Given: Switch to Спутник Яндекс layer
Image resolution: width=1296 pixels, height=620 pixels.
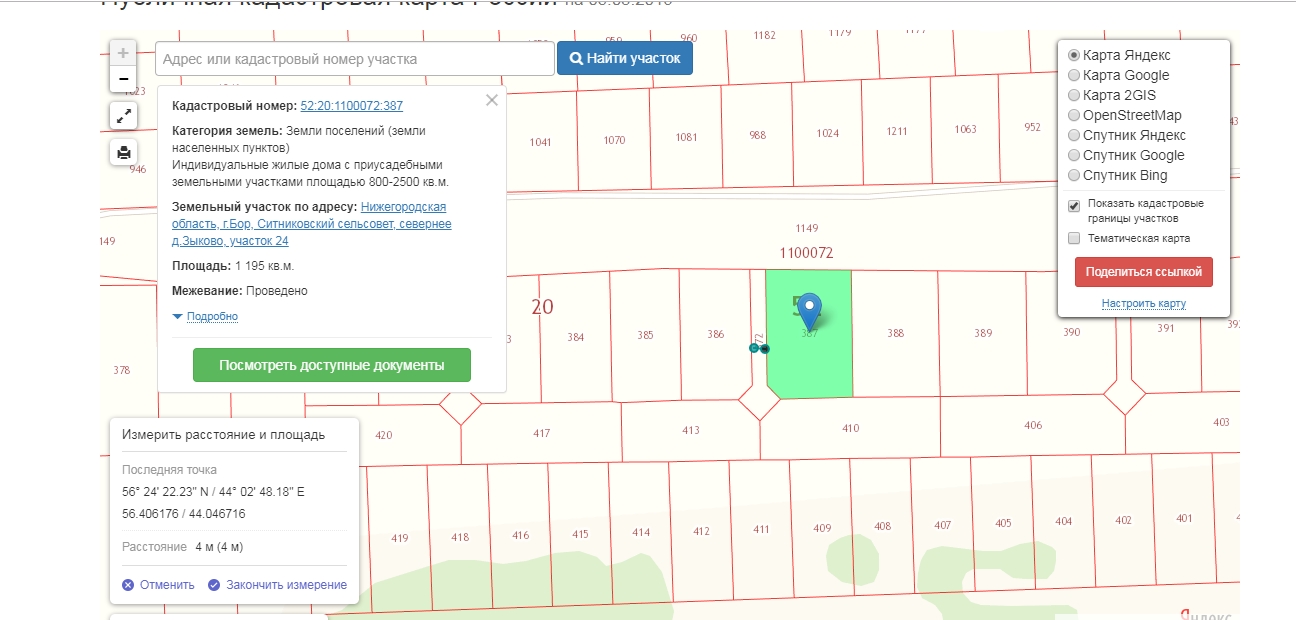Looking at the screenshot, I should click(x=1074, y=135).
